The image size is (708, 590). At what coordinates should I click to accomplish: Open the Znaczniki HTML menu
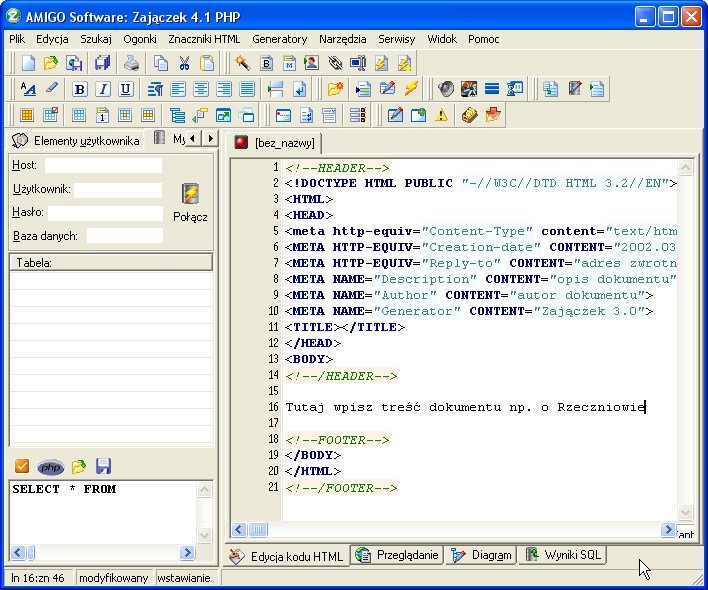tap(204, 39)
